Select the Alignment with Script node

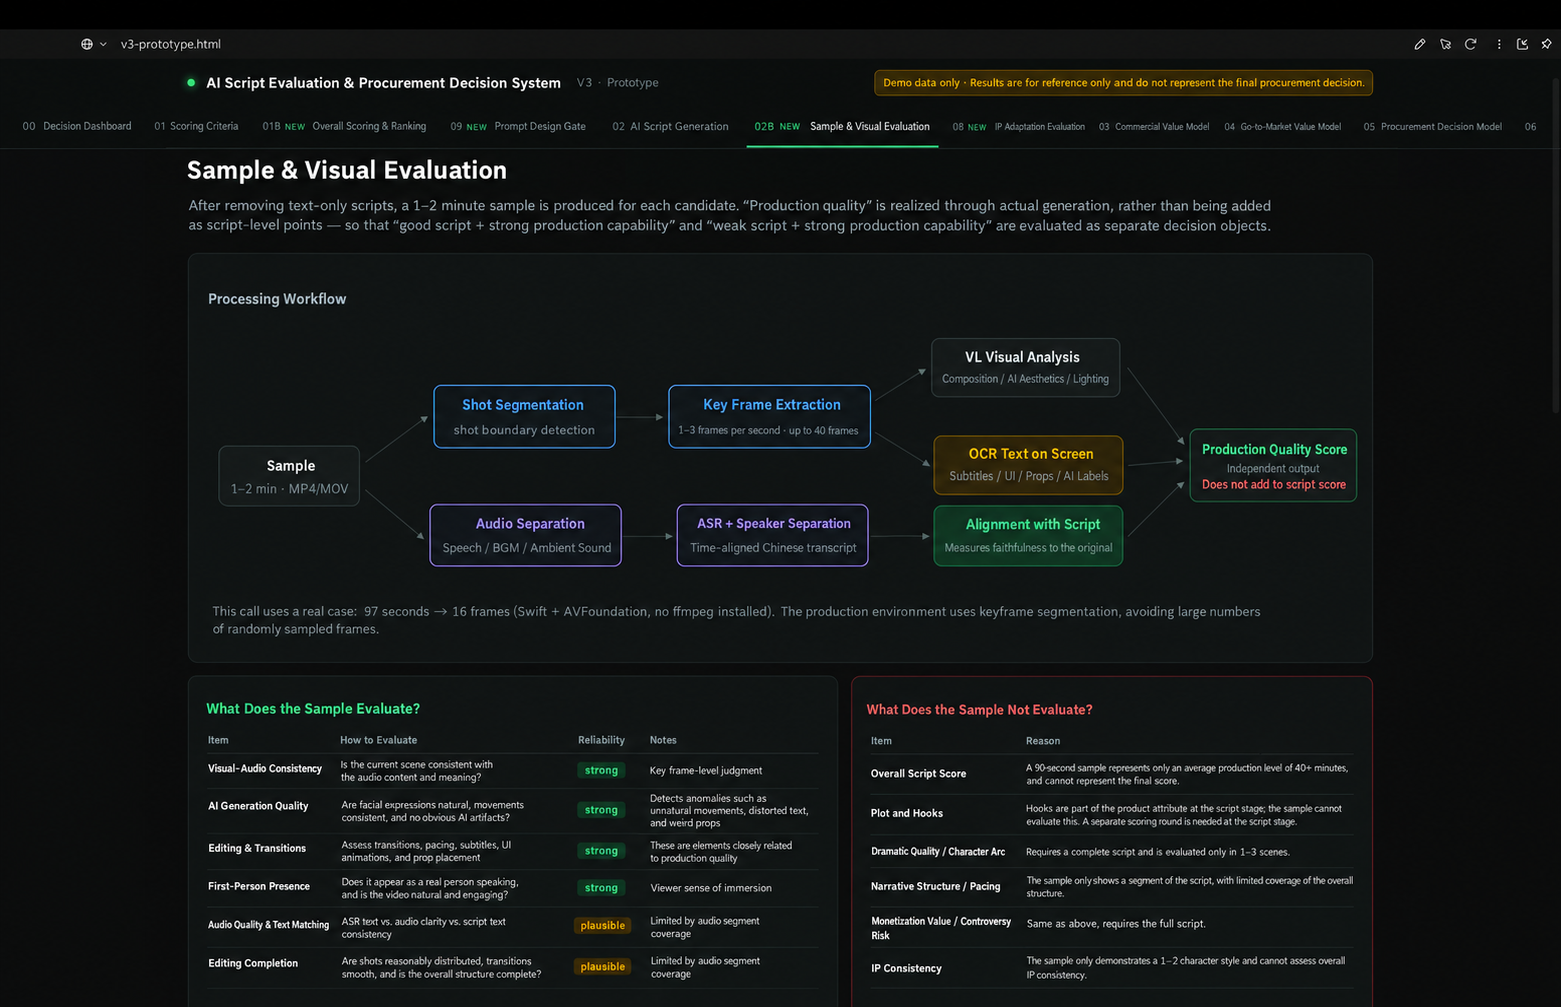coord(1028,536)
